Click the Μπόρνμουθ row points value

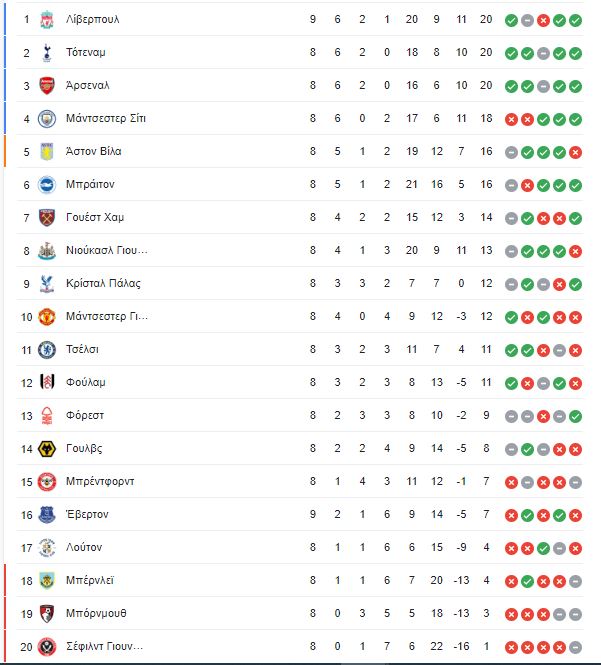tap(486, 613)
